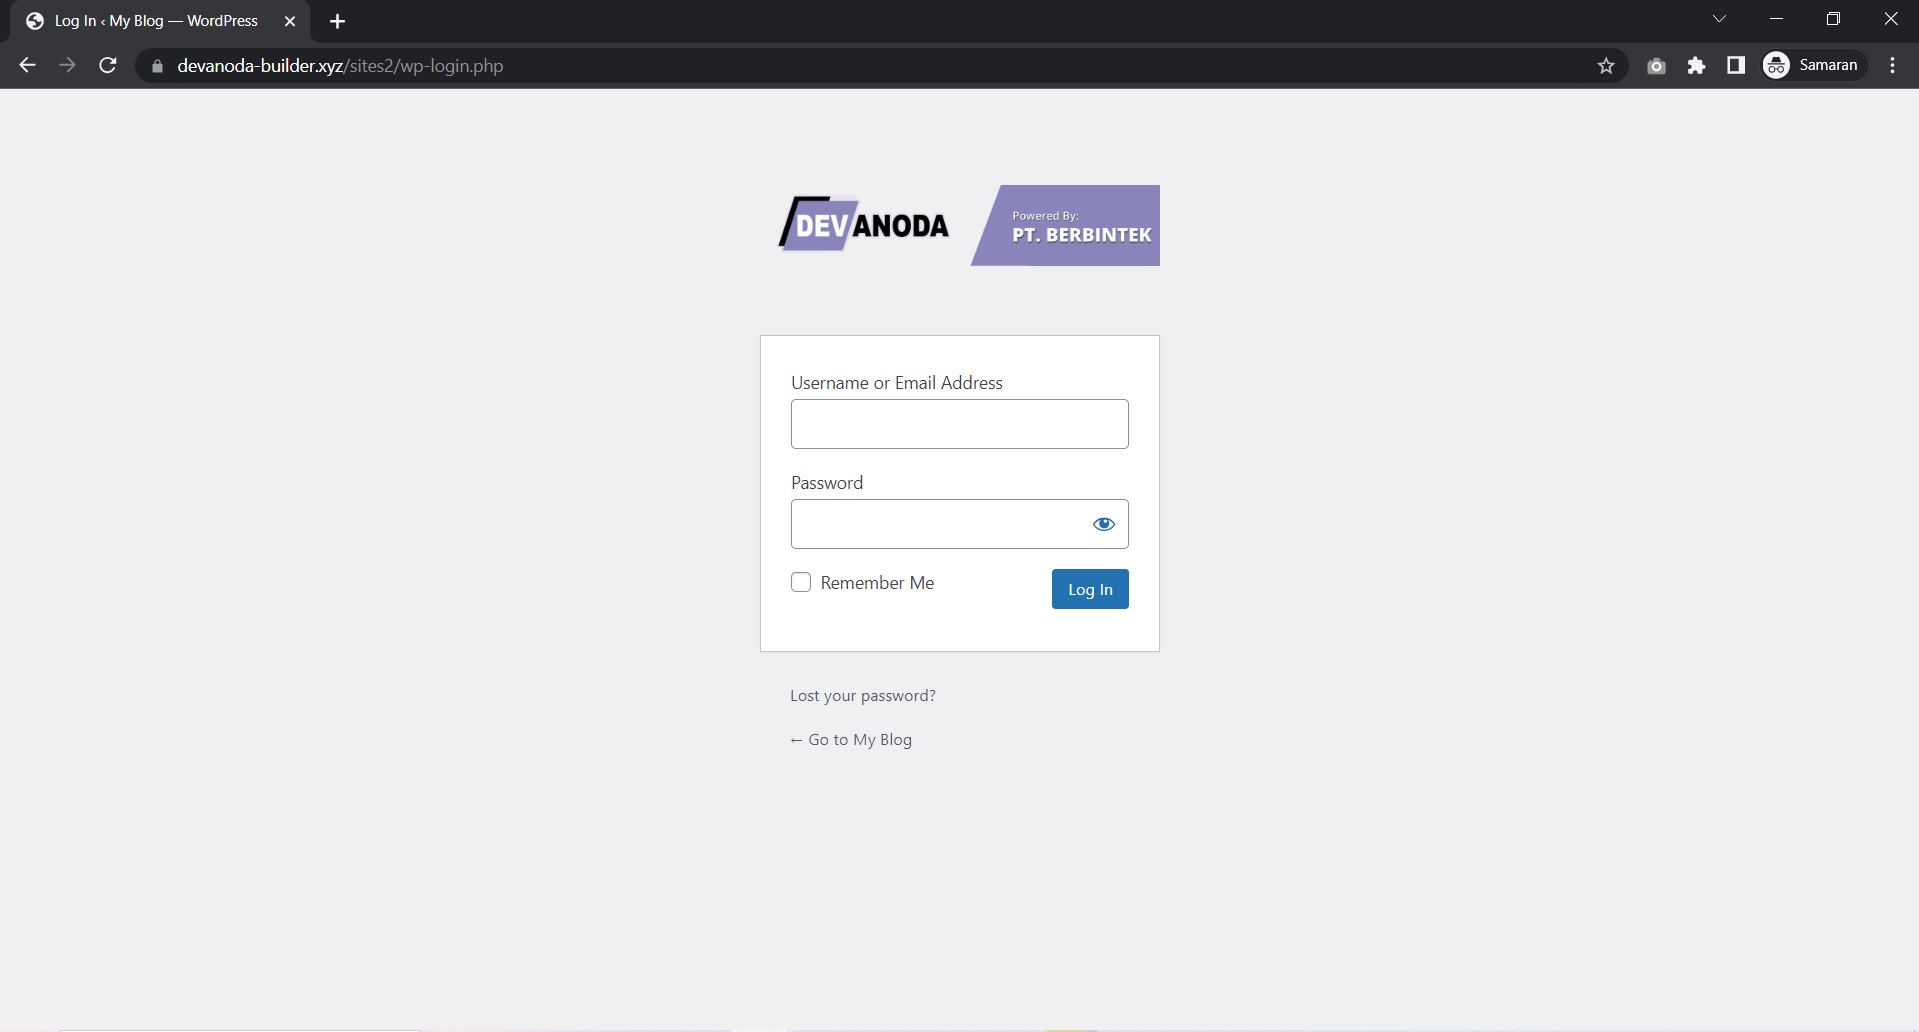Click the Username or Email Address label
Viewport: 1919px width, 1032px height.
click(x=897, y=383)
